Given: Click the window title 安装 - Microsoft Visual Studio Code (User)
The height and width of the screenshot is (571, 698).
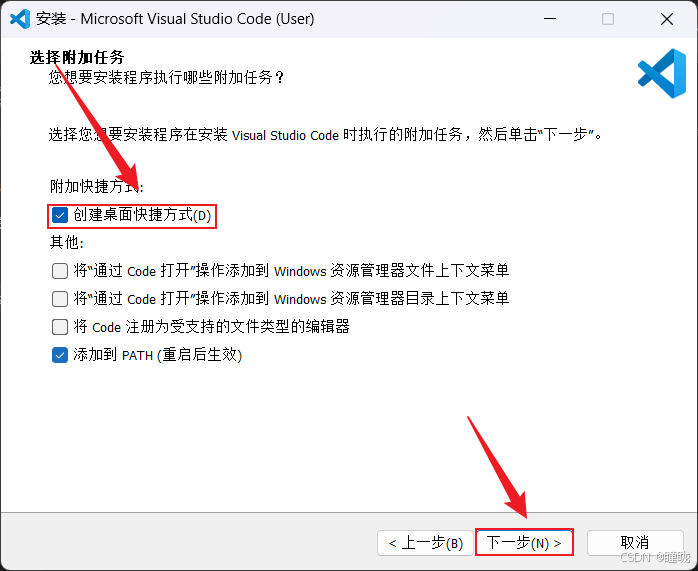Looking at the screenshot, I should click(x=175, y=19).
